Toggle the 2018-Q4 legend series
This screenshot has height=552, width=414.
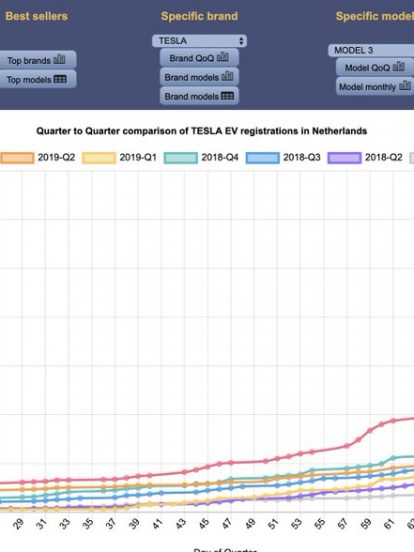201,157
